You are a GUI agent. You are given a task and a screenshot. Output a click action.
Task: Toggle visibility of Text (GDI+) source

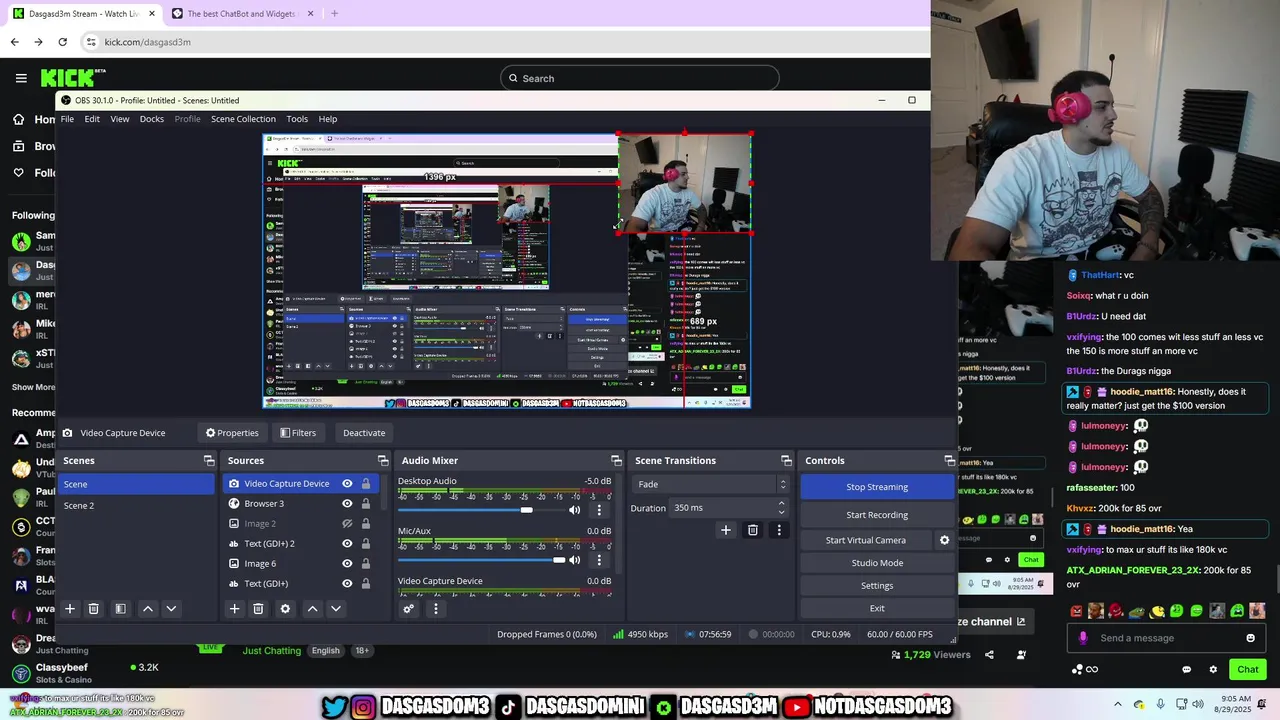(347, 583)
